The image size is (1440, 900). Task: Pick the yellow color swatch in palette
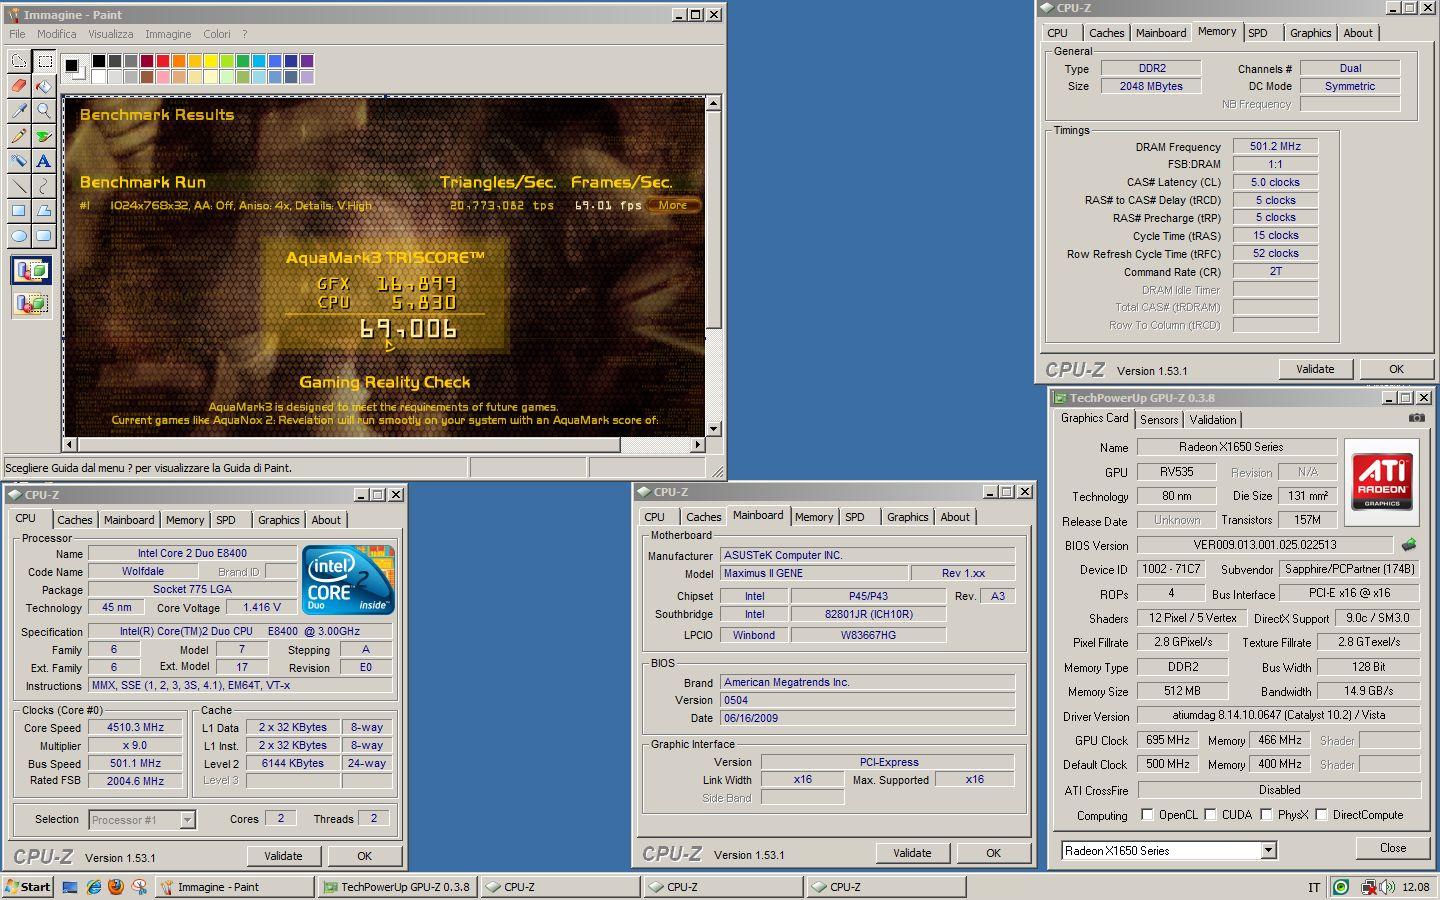[210, 61]
